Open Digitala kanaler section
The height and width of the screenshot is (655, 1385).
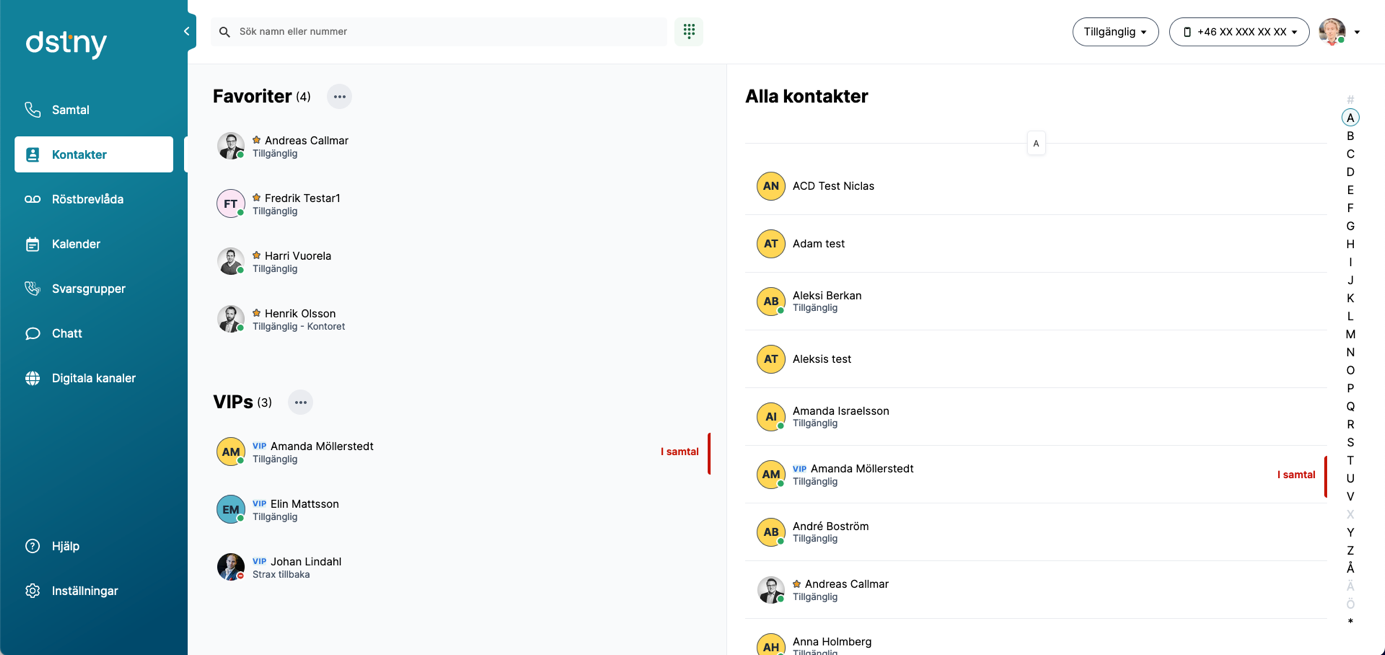click(x=94, y=378)
